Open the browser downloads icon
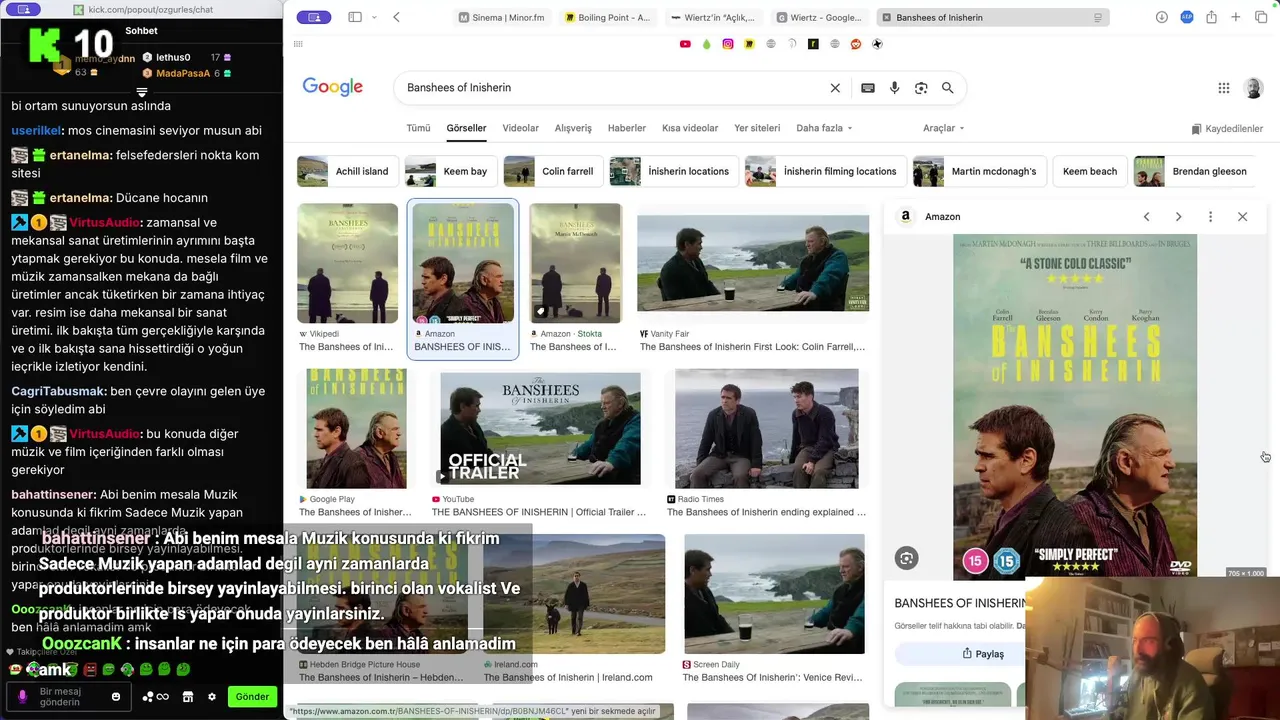1280x720 pixels. coord(1161,17)
